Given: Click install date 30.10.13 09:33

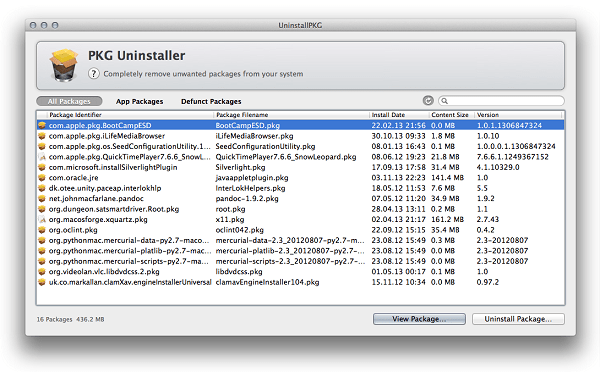Looking at the screenshot, I should point(398,136).
